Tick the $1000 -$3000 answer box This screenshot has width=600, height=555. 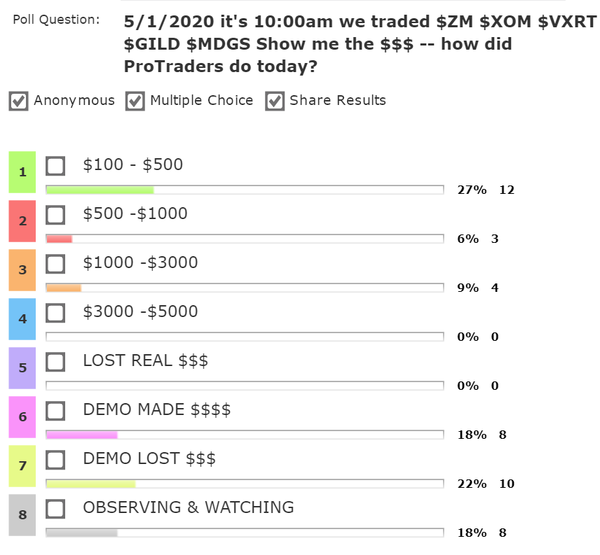[x=56, y=264]
